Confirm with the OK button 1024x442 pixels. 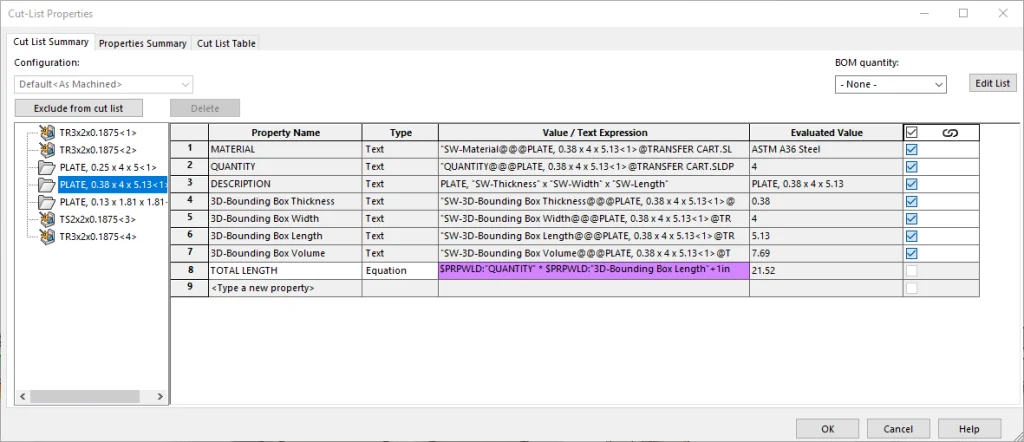(x=827, y=429)
